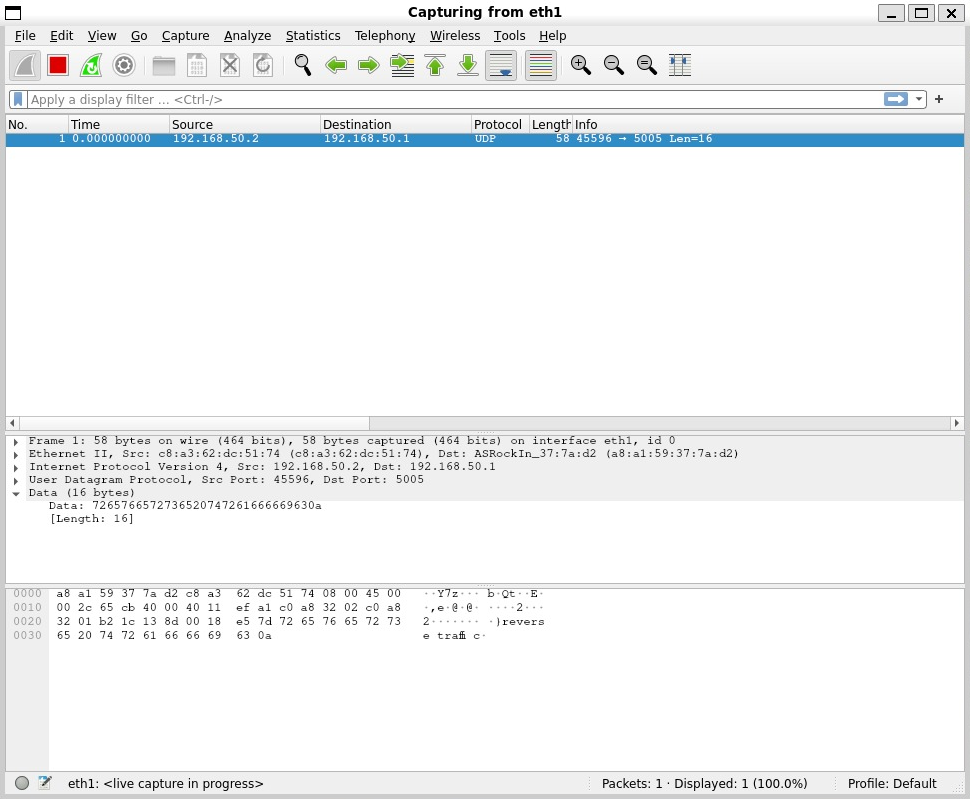The width and height of the screenshot is (970, 799).
Task: Select the UDP packet from 192.168.50.2
Action: point(300,138)
